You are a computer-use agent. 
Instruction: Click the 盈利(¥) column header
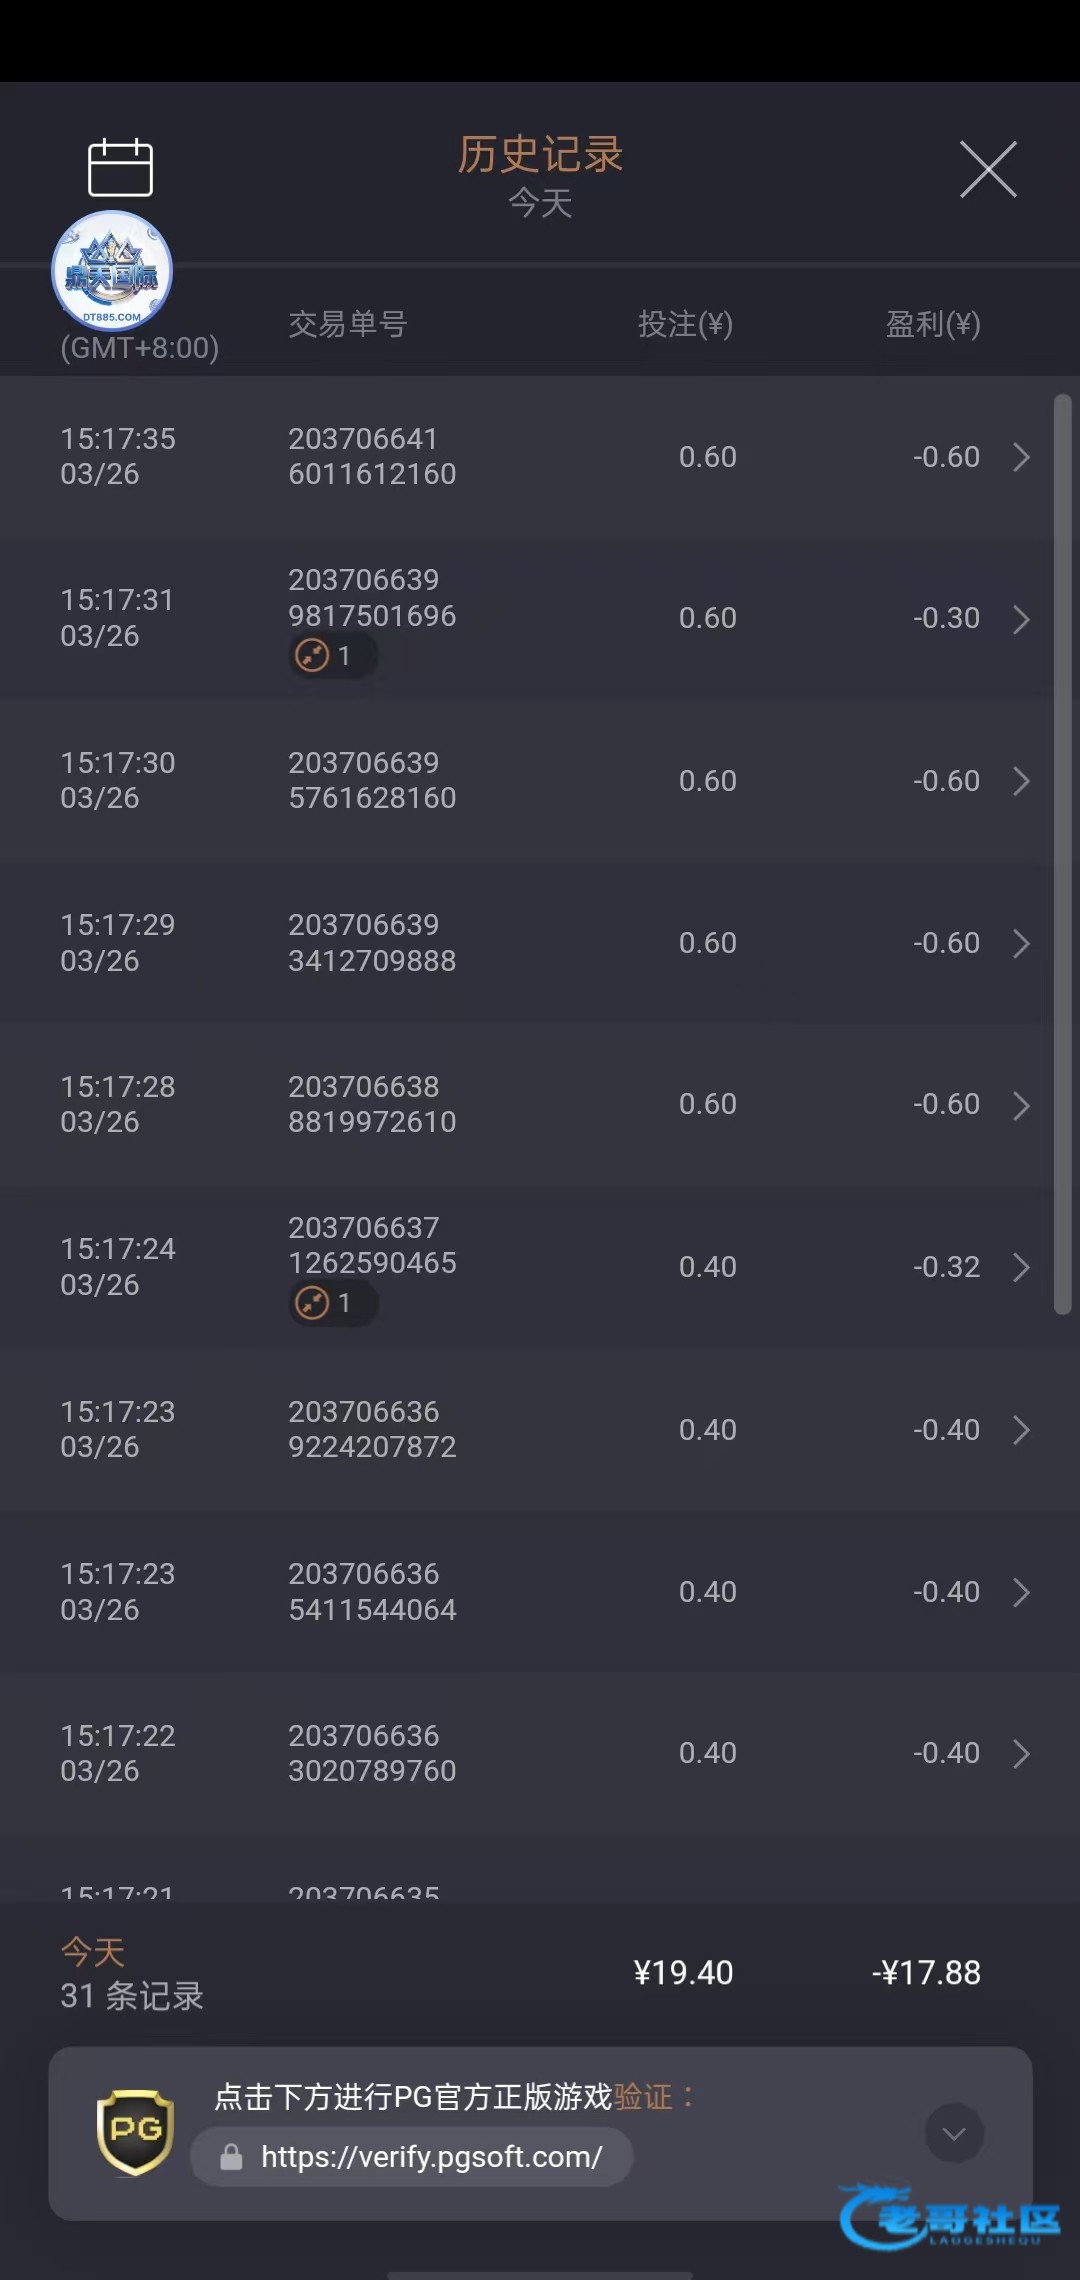[932, 324]
